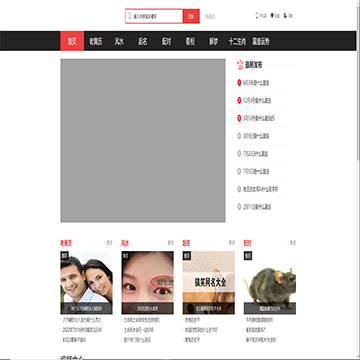Screen dimensions: 360x360
Task: Open the 首页 nav tab
Action: 72,41
